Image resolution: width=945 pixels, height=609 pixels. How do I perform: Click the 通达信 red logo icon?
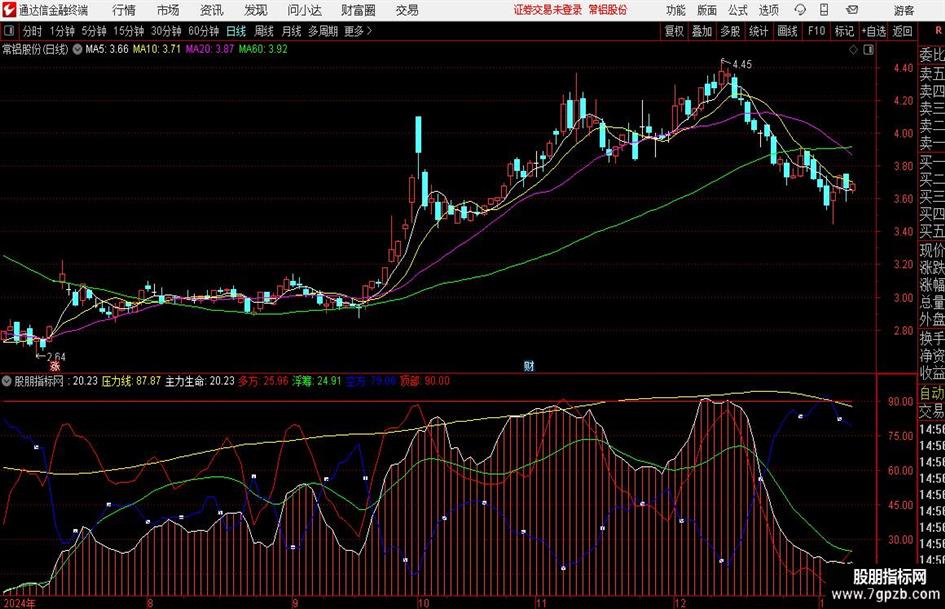pyautogui.click(x=9, y=10)
